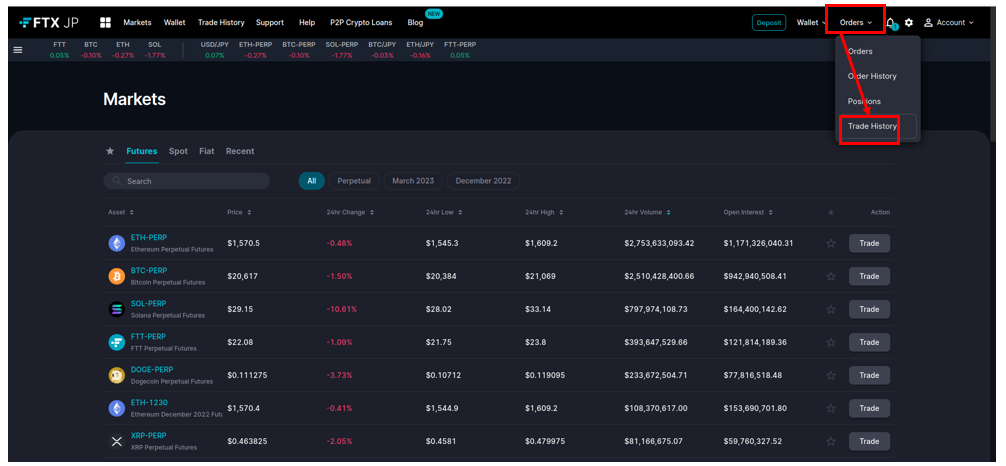Open BTC/JPY in the ticker bar
1006x466 pixels.
[x=382, y=50]
